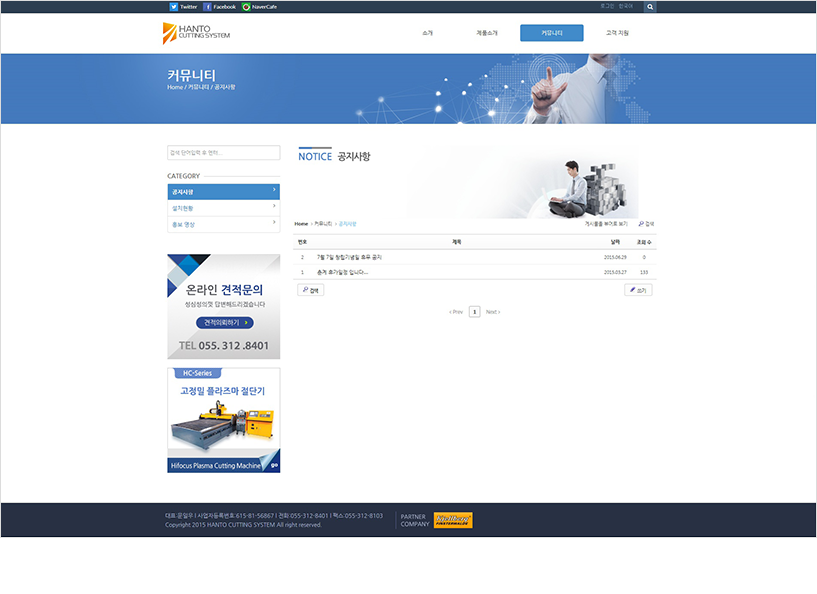Open the 고객 지원 menu in main navigation

617,33
